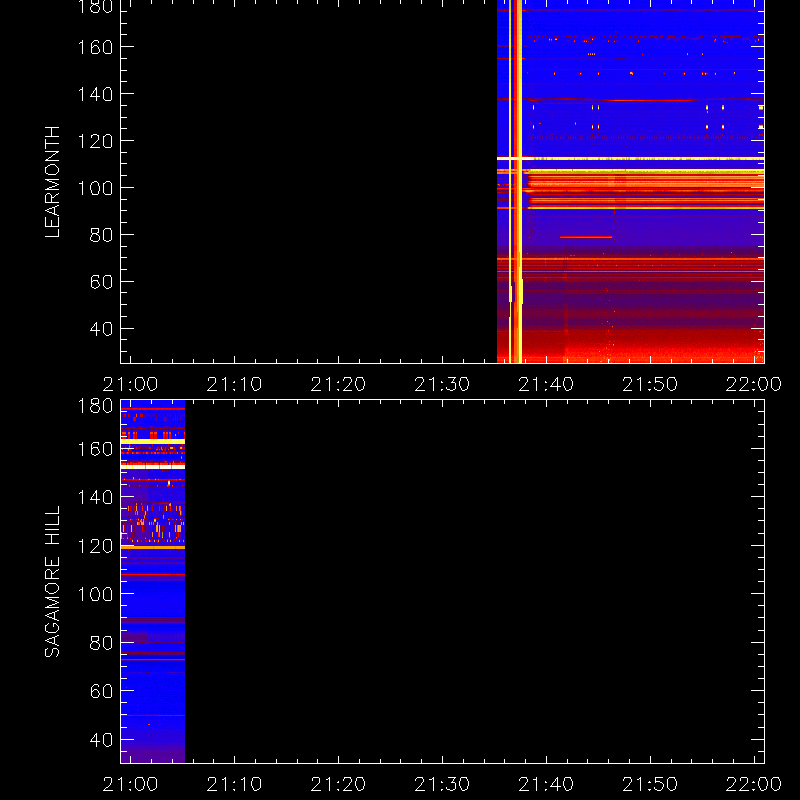Select the 160 tick label on Sagamore Hill plot
This screenshot has height=800, width=800.
[95, 449]
